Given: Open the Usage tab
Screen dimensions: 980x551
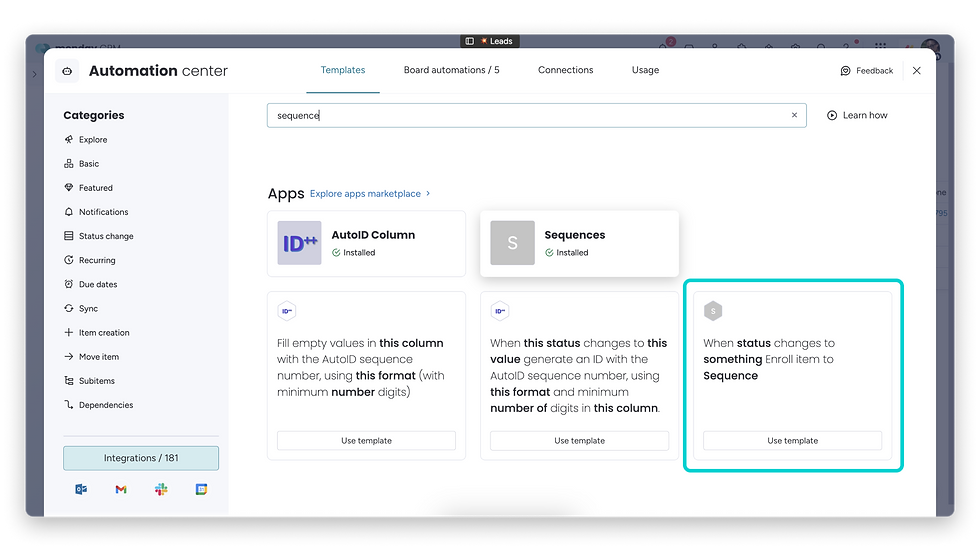Looking at the screenshot, I should click(645, 70).
